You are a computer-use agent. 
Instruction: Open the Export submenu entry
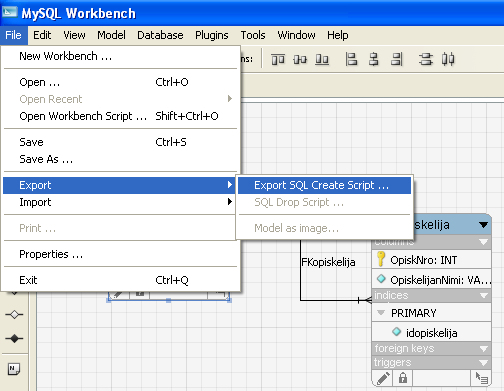(x=119, y=185)
